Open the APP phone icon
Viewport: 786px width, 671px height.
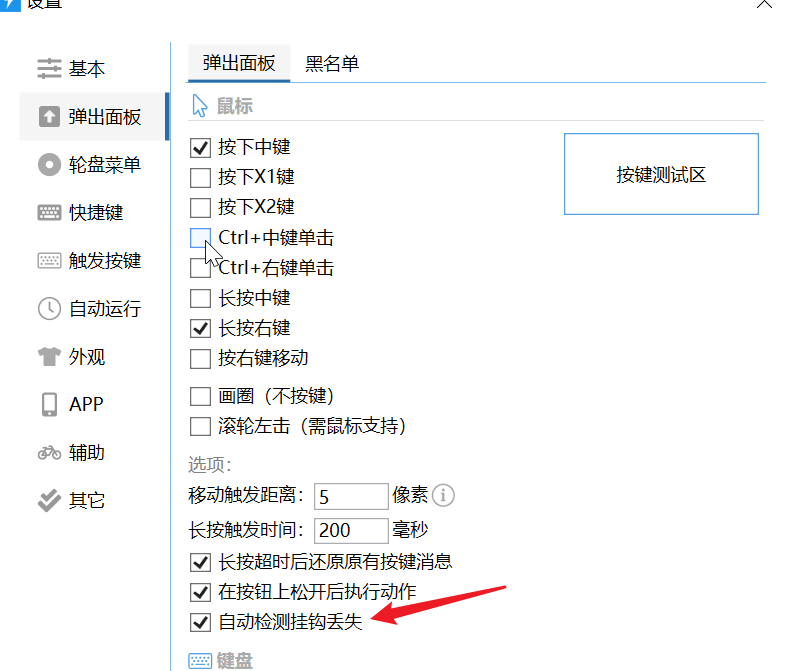pyautogui.click(x=49, y=404)
